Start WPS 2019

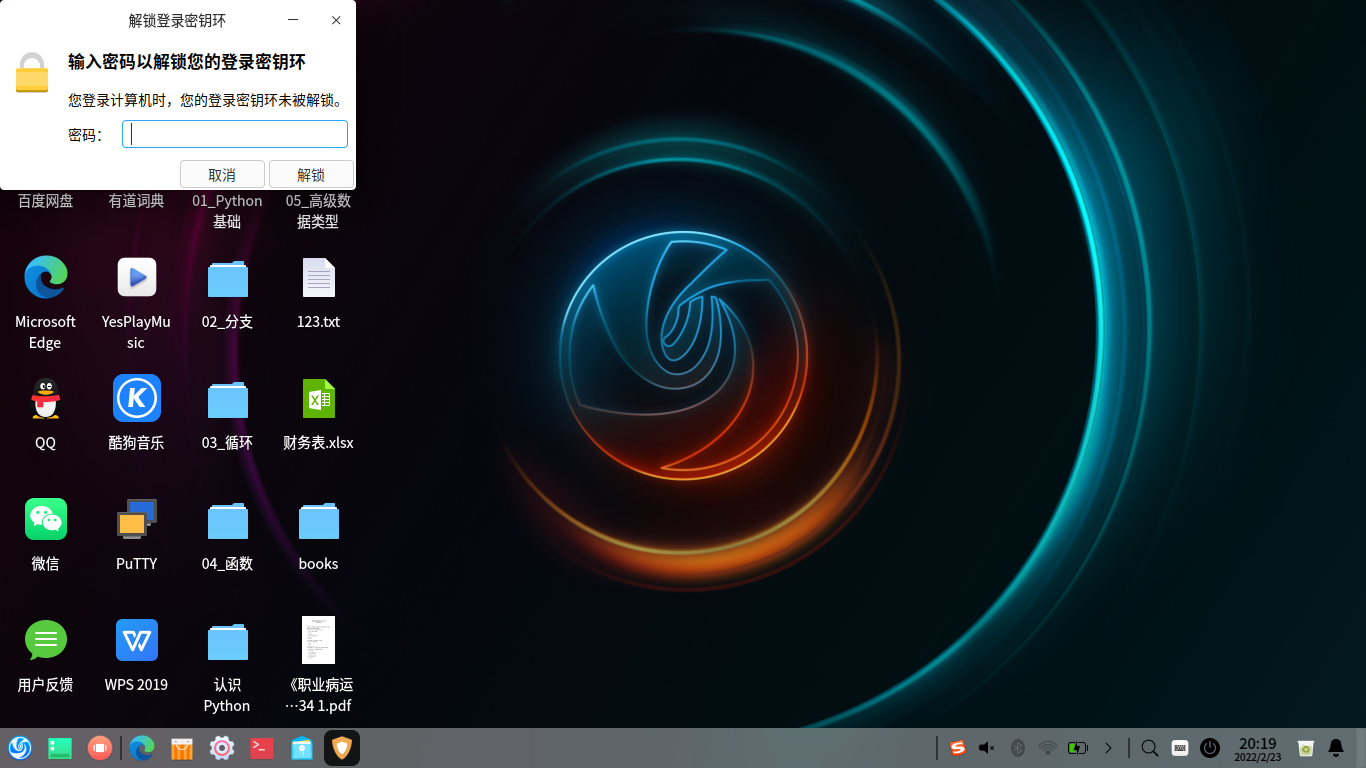tap(136, 640)
